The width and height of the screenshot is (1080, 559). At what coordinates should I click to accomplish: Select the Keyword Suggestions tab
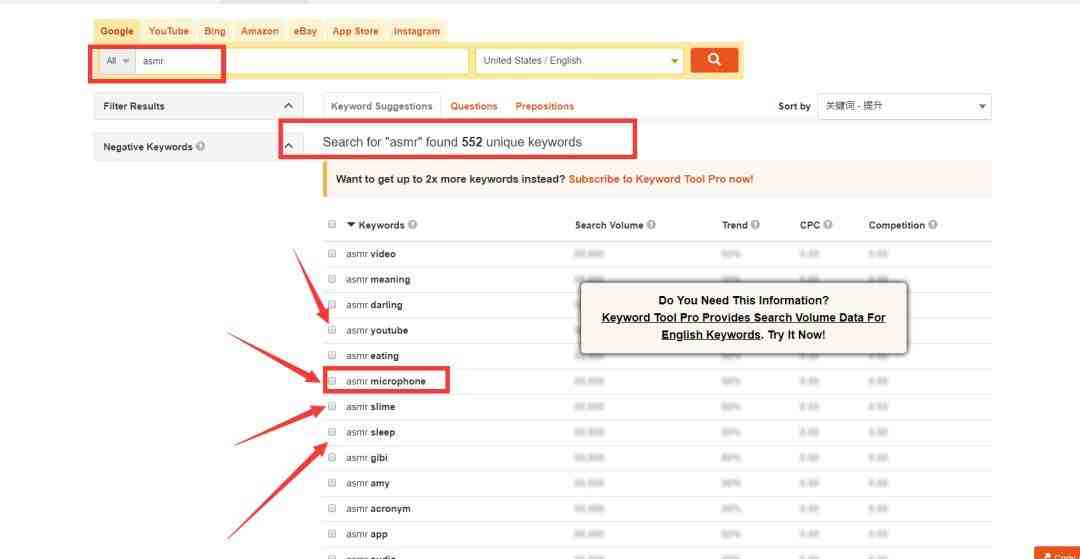tap(382, 106)
